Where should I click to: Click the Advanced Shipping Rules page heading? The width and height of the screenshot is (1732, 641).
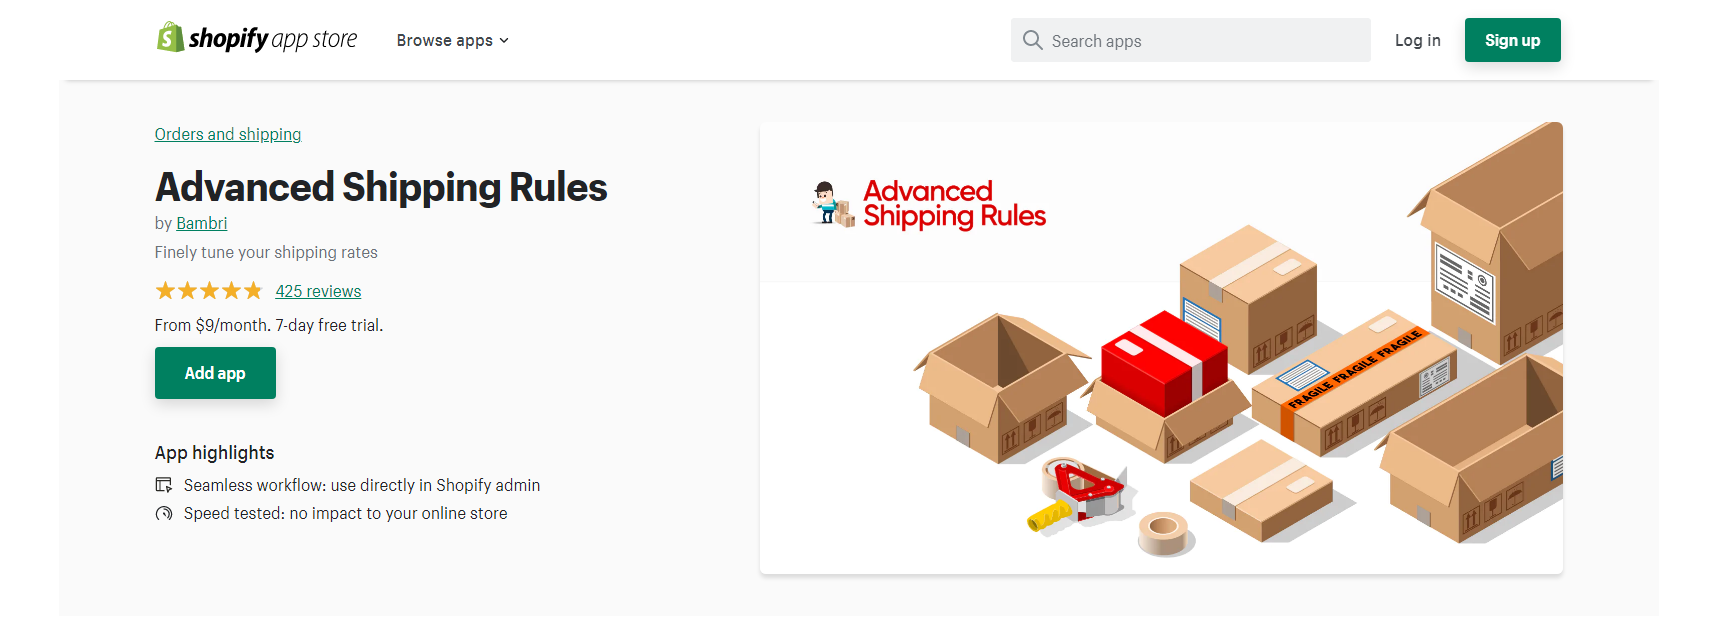(381, 187)
